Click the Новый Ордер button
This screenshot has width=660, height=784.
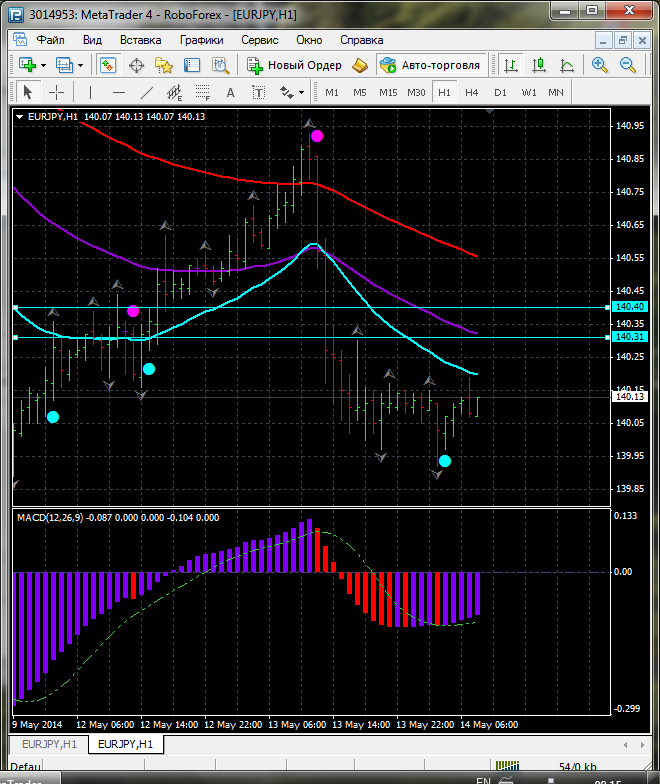tap(294, 66)
